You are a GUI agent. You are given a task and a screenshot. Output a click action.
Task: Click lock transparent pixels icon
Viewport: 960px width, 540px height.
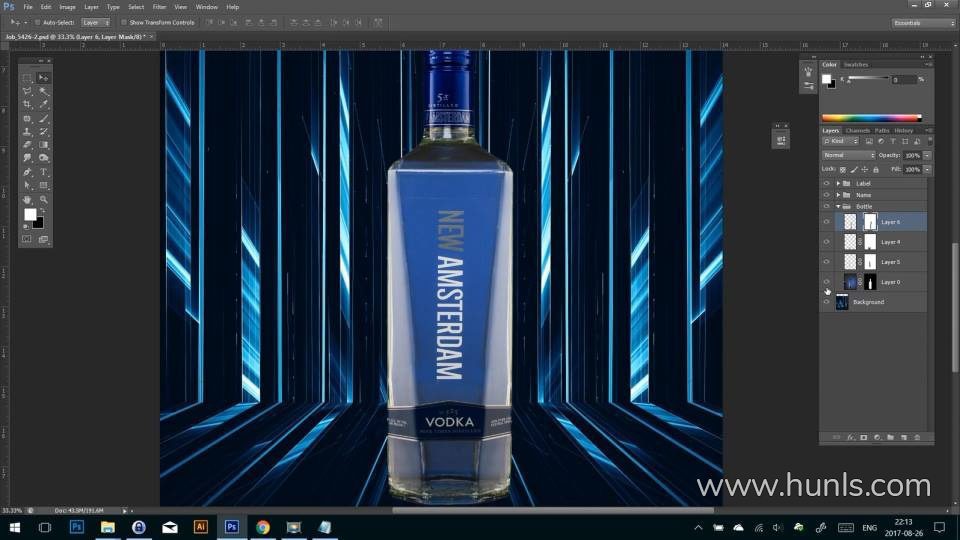point(842,170)
